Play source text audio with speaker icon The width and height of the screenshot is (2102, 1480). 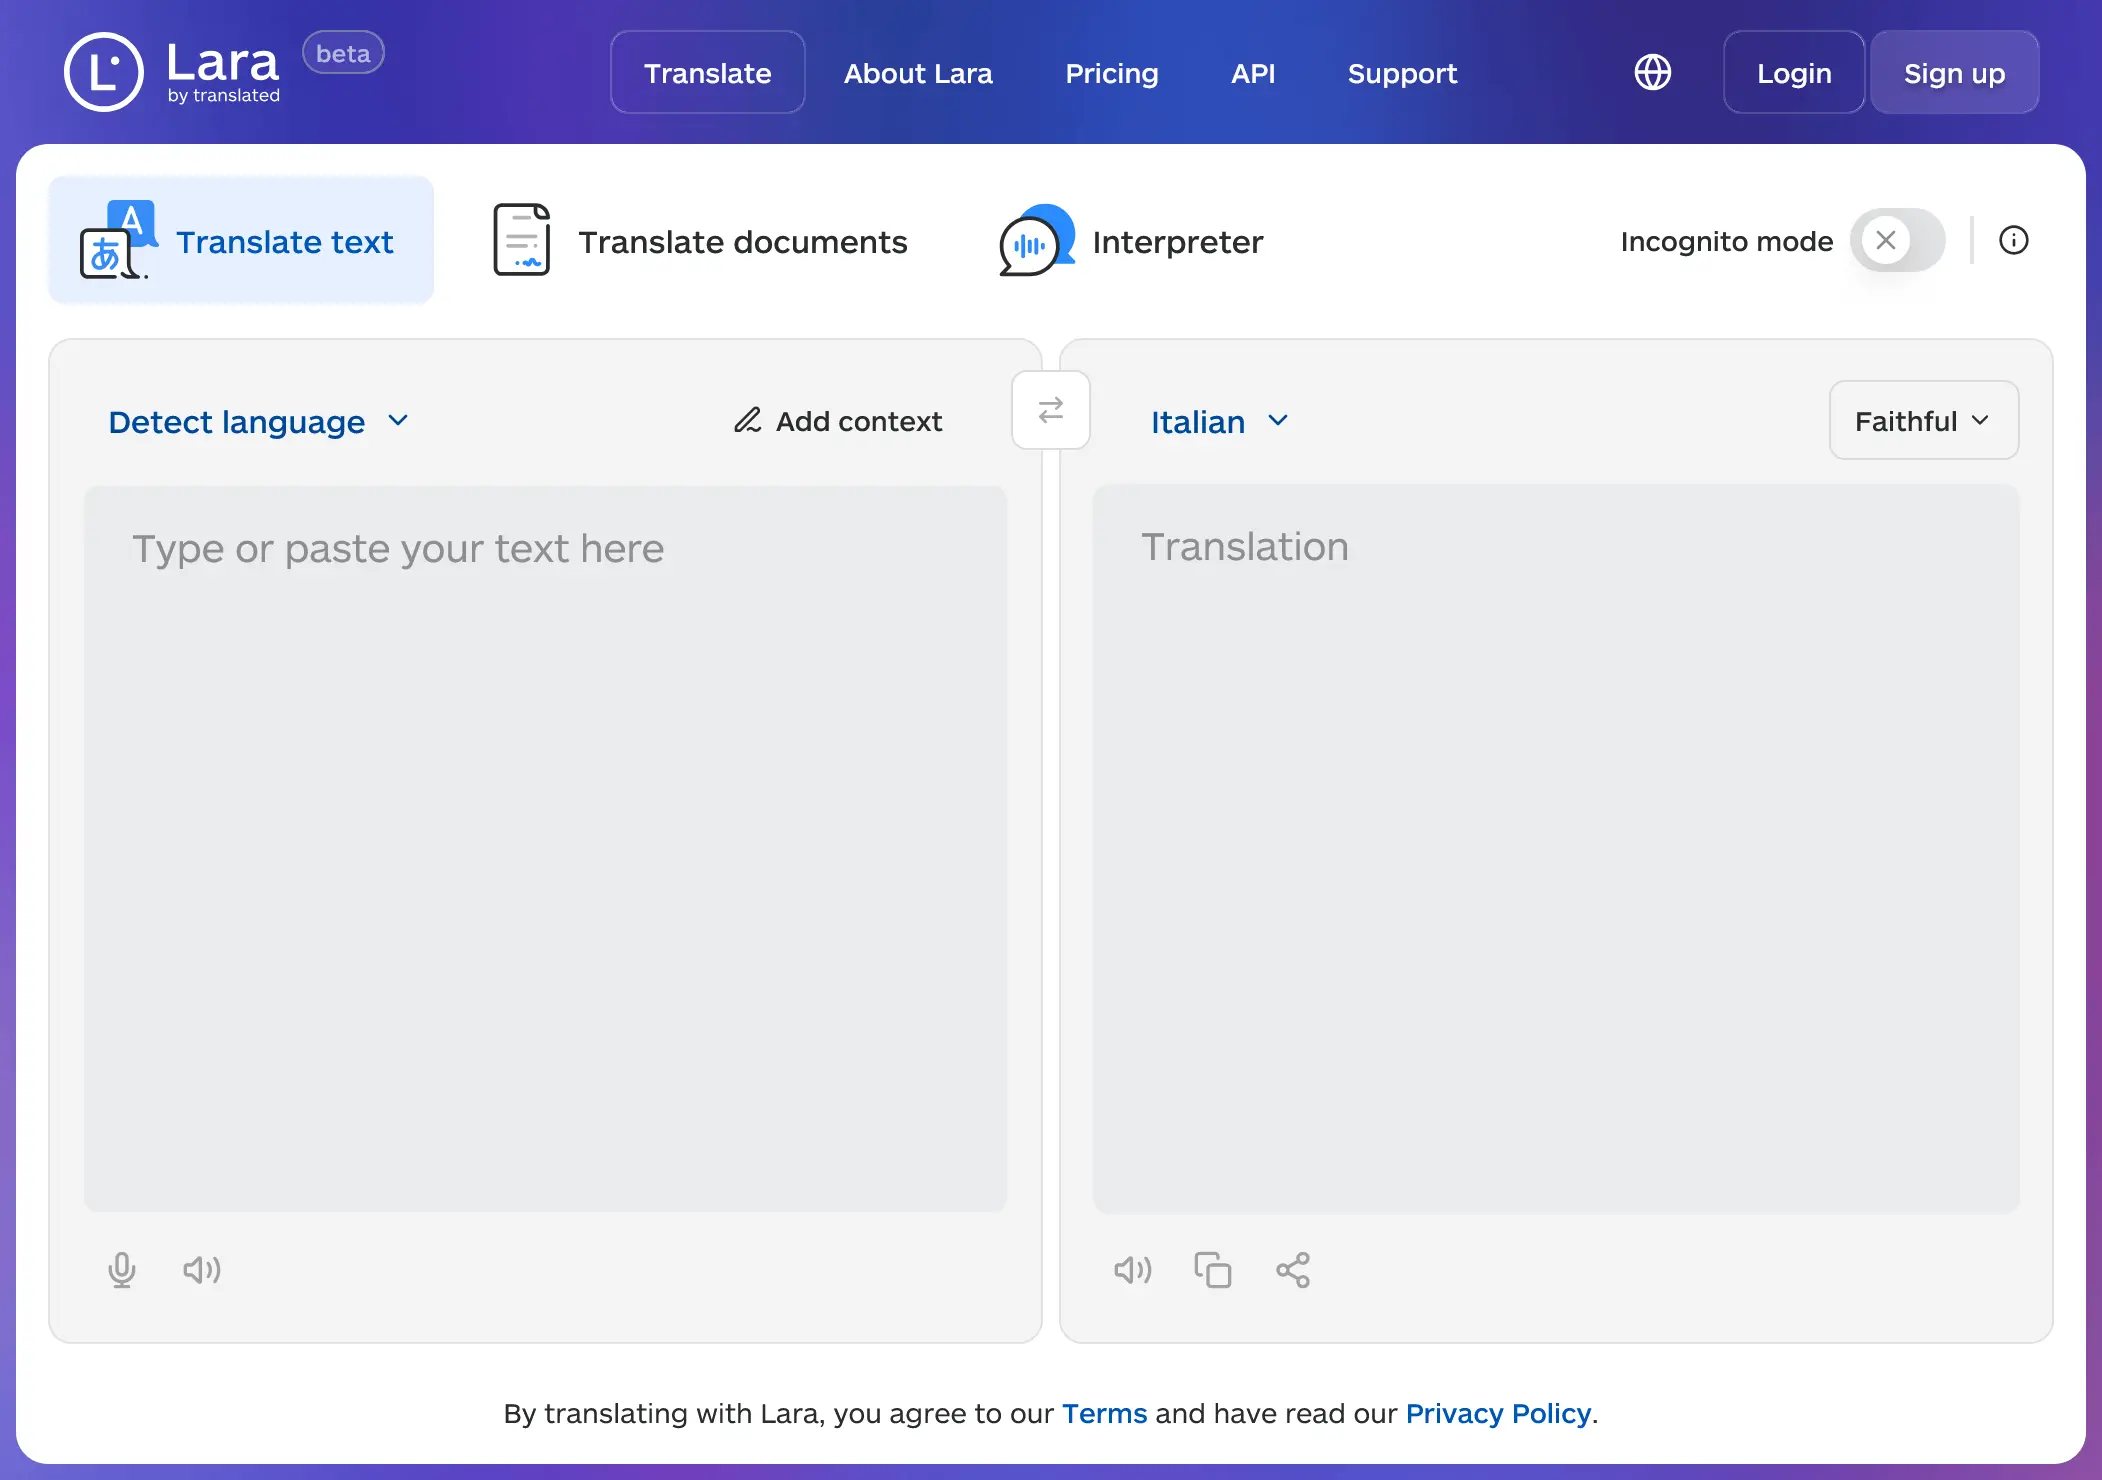coord(201,1270)
